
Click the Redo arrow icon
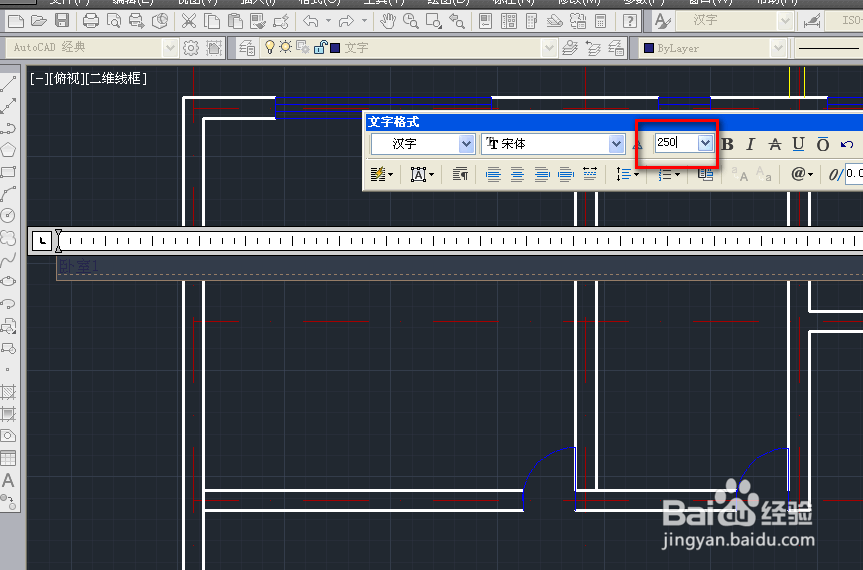[x=346, y=21]
